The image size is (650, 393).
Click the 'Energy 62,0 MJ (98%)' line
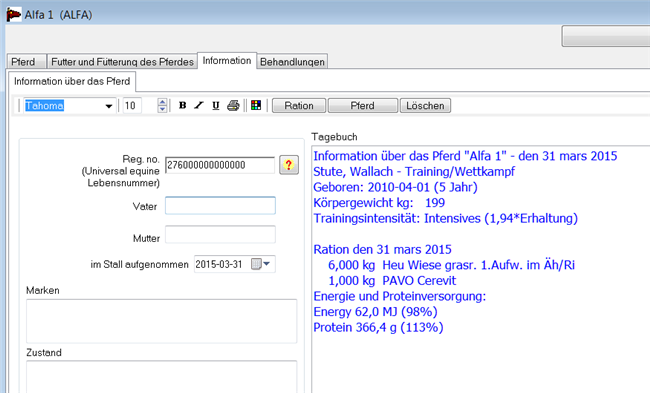[375, 312]
